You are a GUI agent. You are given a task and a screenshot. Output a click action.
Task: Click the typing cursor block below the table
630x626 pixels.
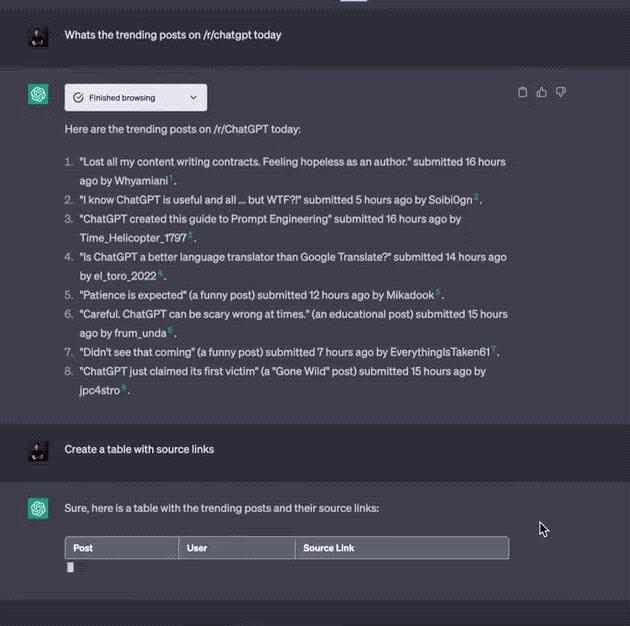(x=70, y=567)
